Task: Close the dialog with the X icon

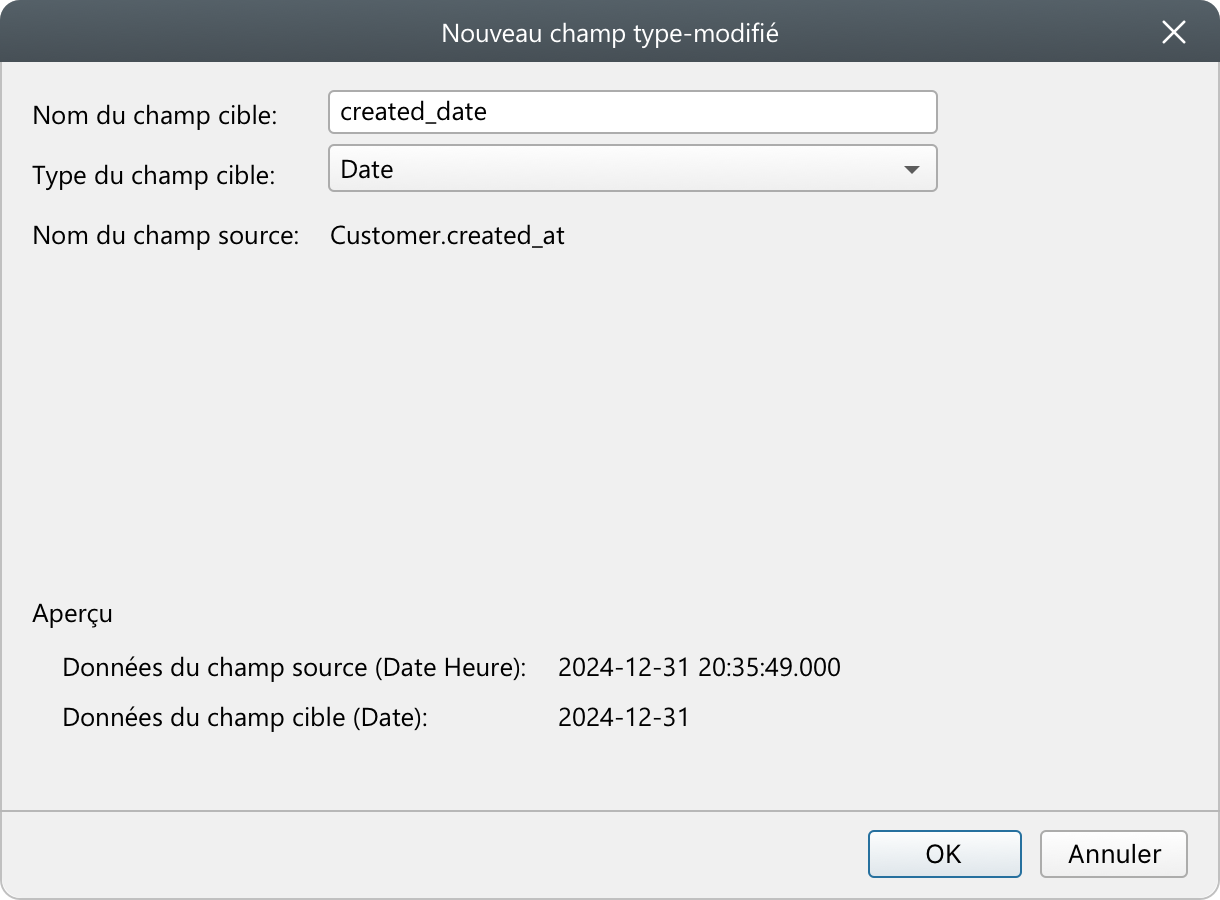Action: pyautogui.click(x=1173, y=32)
